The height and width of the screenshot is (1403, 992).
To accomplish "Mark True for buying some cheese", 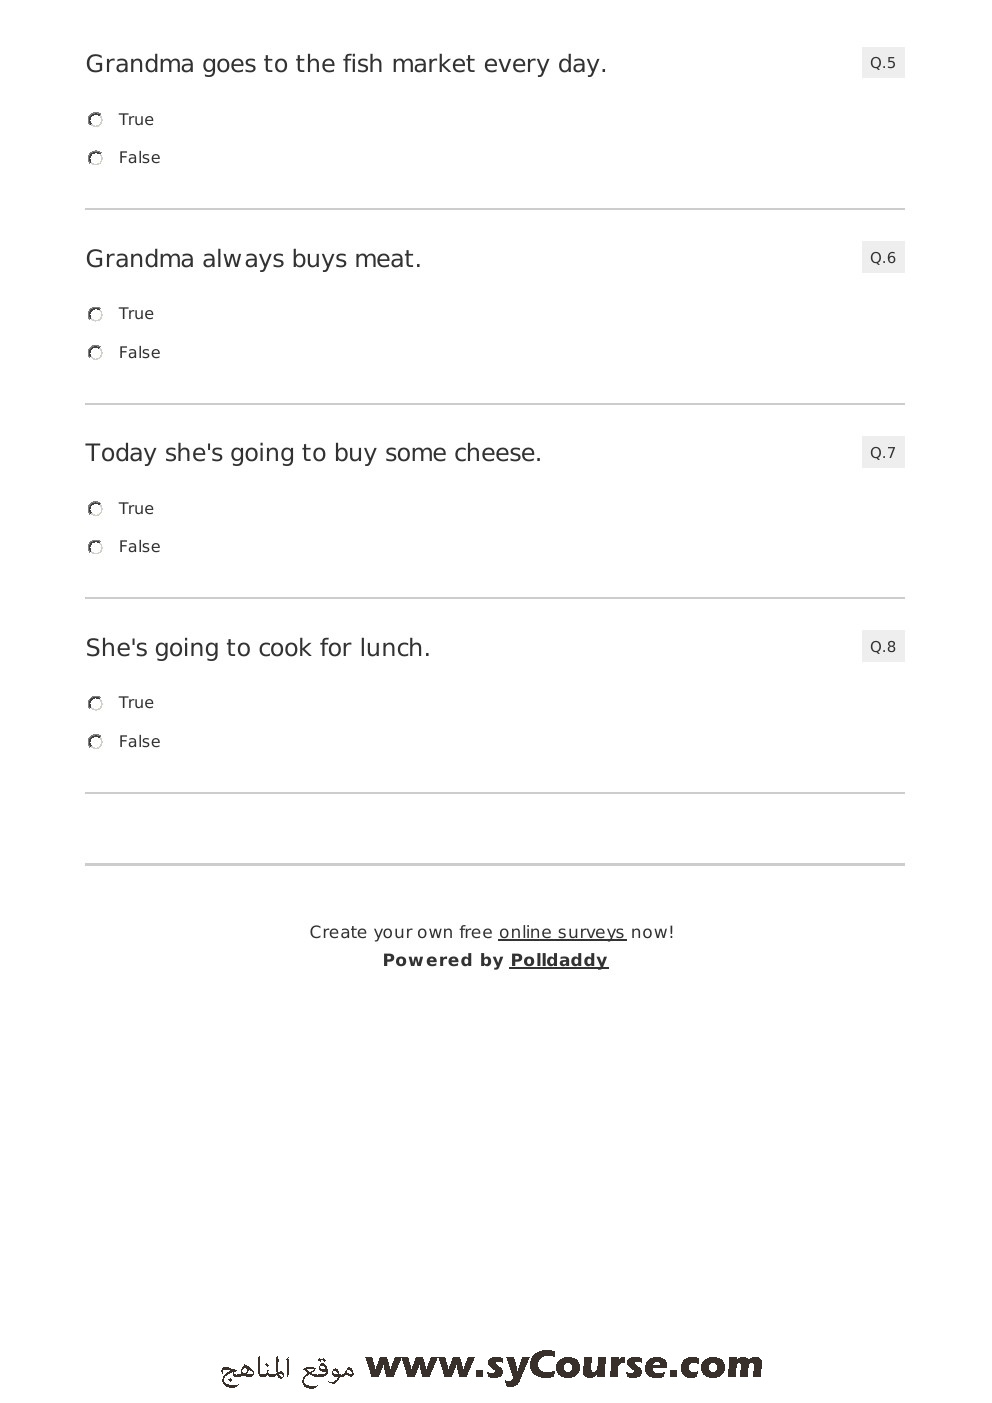I will pyautogui.click(x=95, y=509).
